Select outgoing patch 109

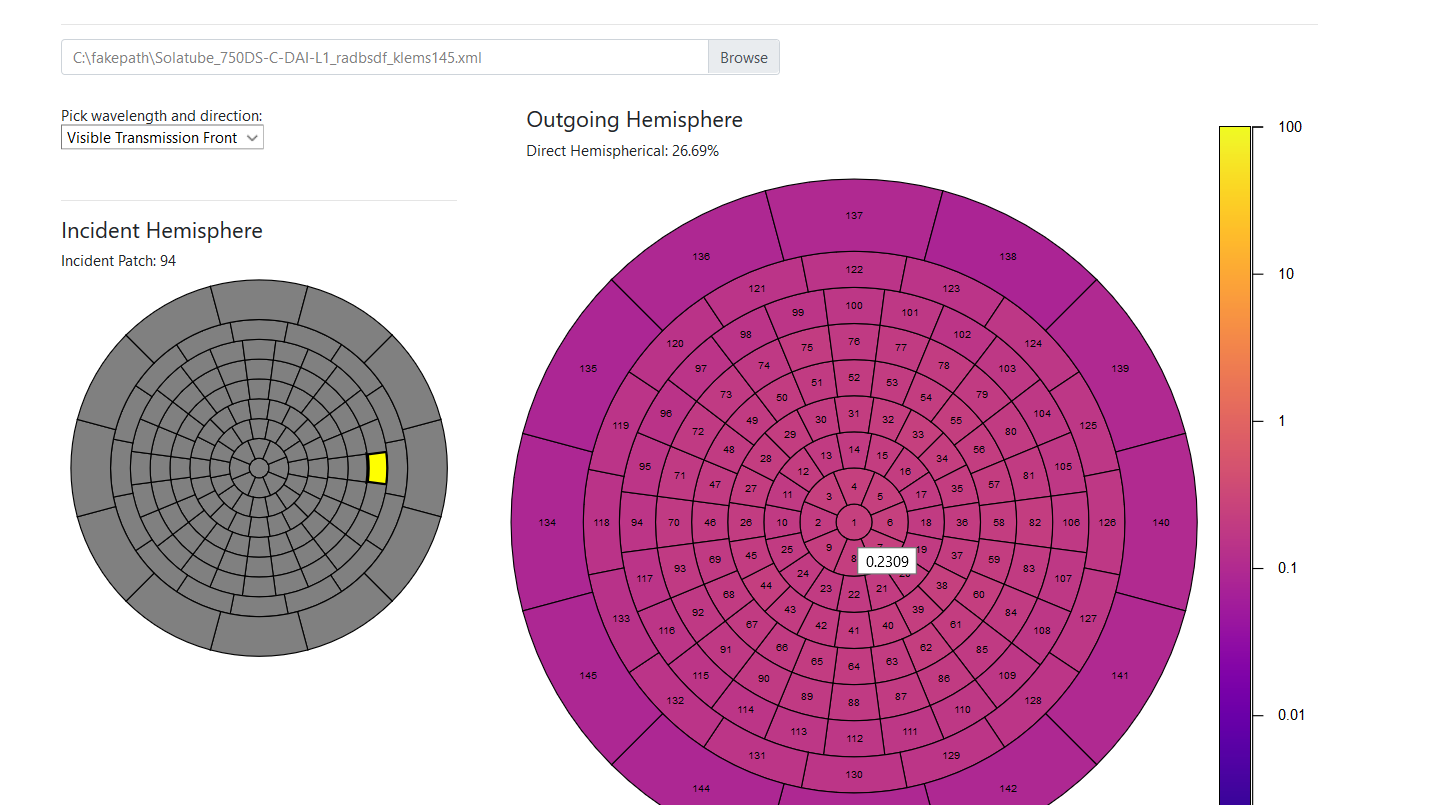click(x=1007, y=676)
